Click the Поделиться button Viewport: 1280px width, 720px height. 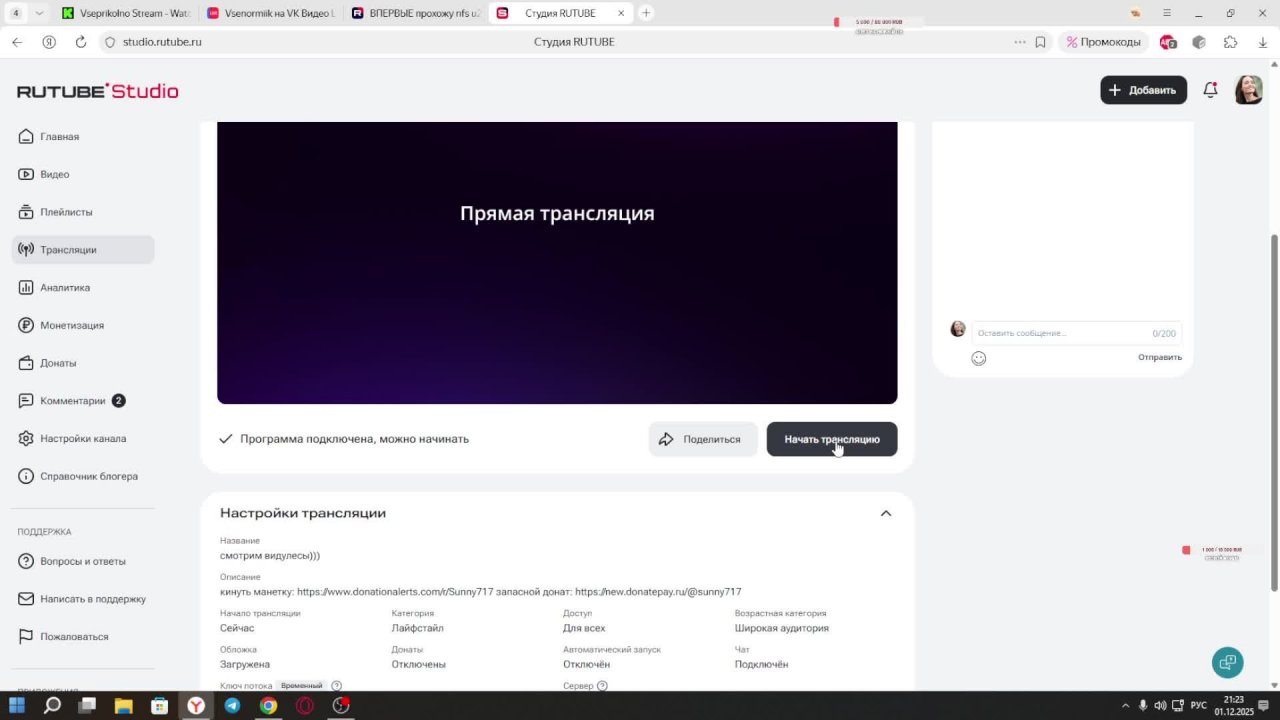click(702, 439)
